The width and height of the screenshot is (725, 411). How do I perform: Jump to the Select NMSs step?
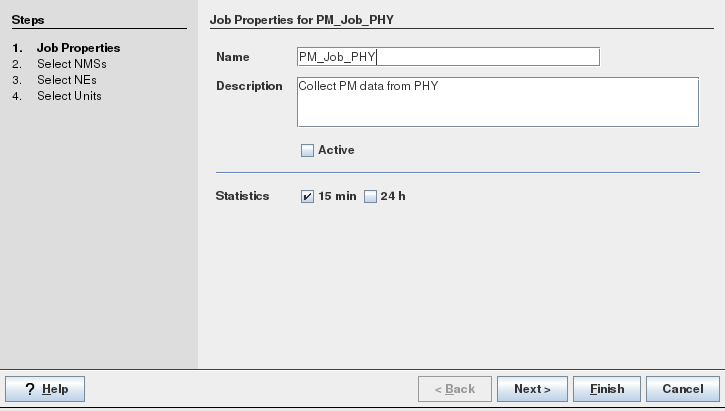pos(71,64)
